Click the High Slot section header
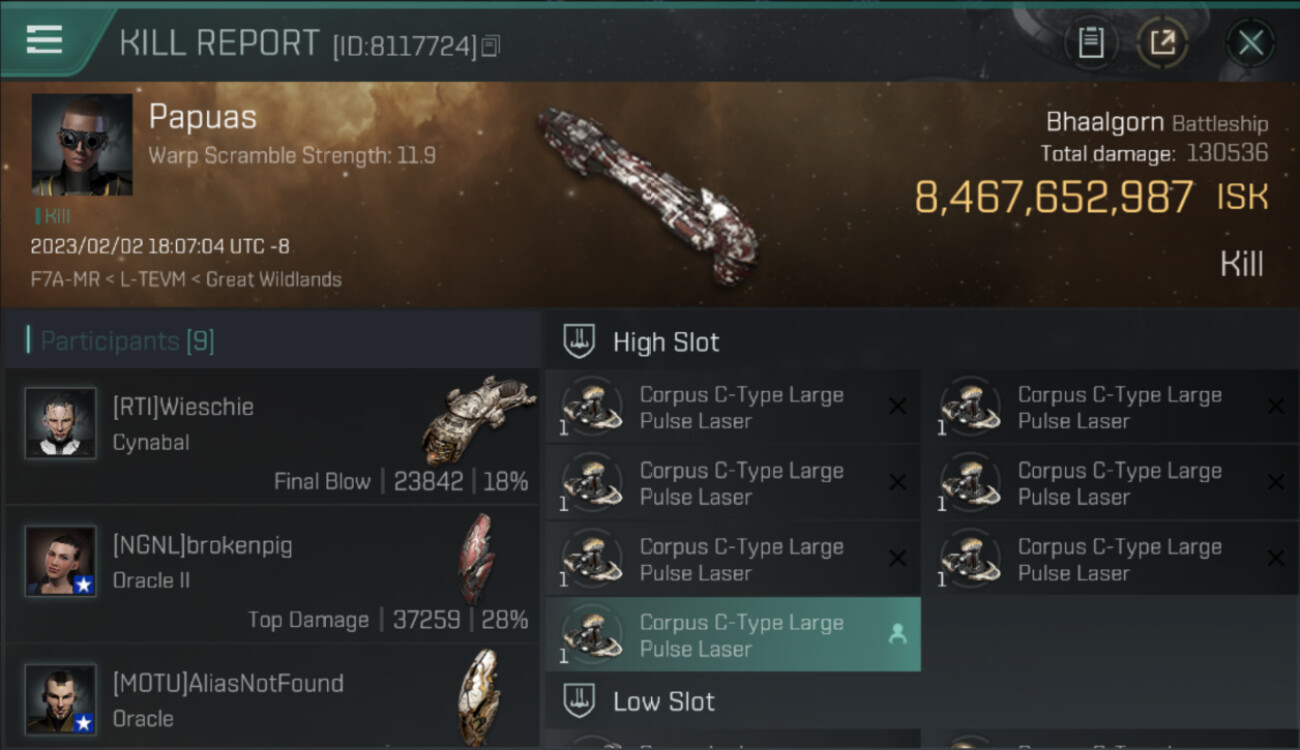 click(x=666, y=342)
